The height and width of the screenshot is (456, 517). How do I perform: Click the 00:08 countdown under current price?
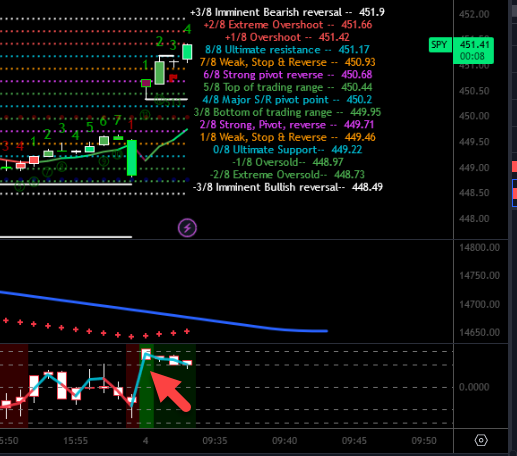click(472, 56)
